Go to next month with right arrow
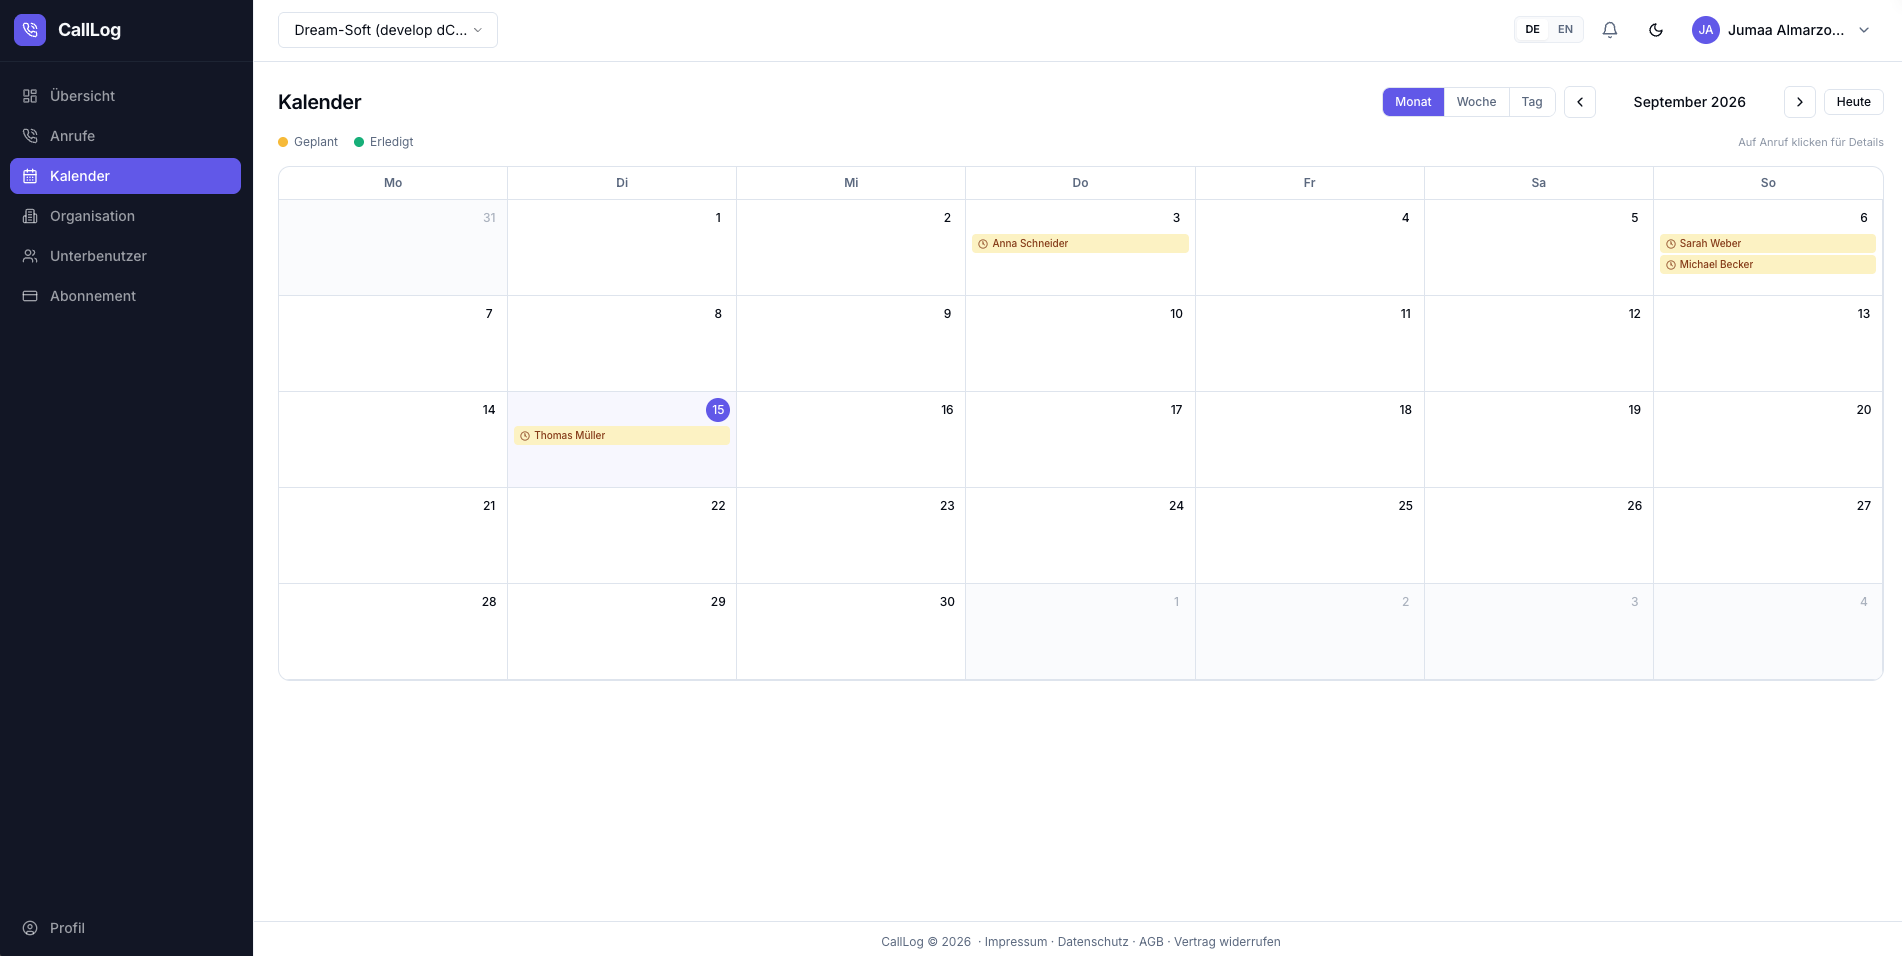1902x956 pixels. (1800, 102)
